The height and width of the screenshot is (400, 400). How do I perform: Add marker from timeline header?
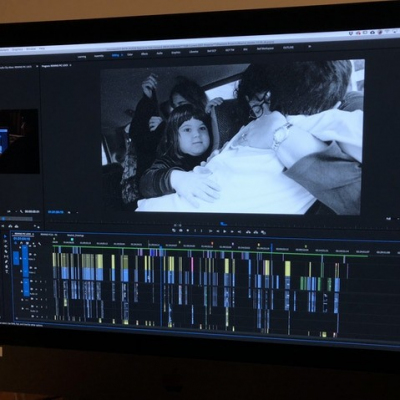(33, 244)
